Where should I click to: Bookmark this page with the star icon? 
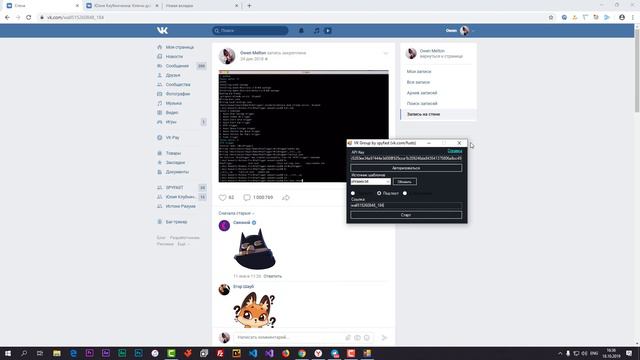point(551,18)
